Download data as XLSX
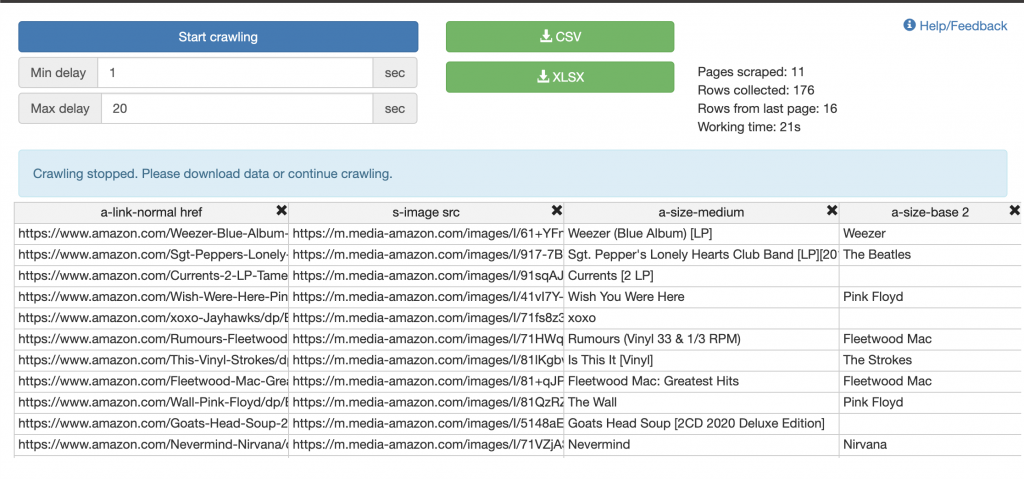This screenshot has height=479, width=1024. click(560, 77)
